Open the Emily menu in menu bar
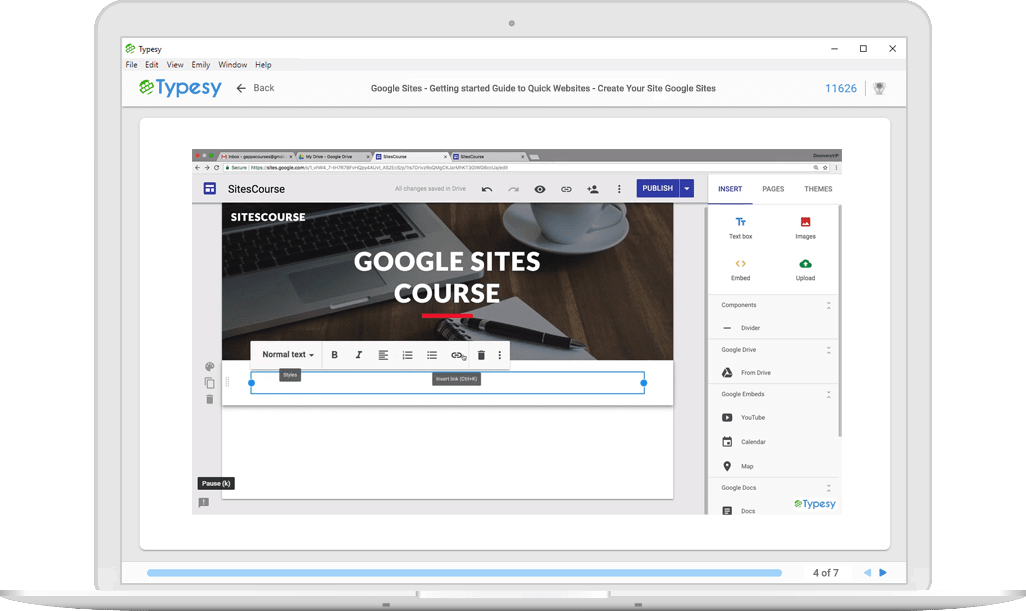1026x611 pixels. pos(200,65)
